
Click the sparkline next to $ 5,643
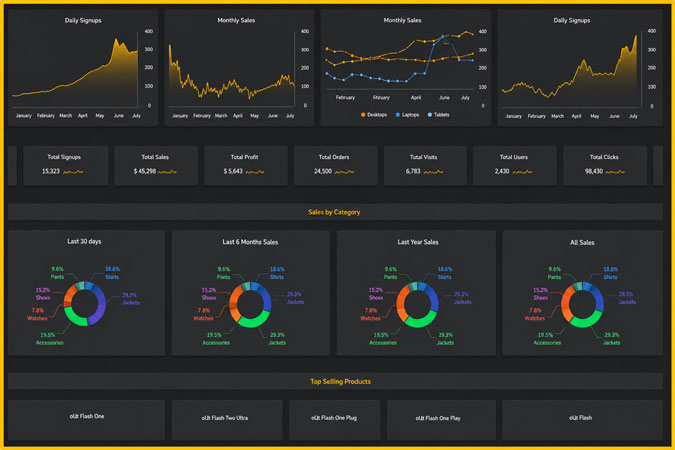(255, 172)
